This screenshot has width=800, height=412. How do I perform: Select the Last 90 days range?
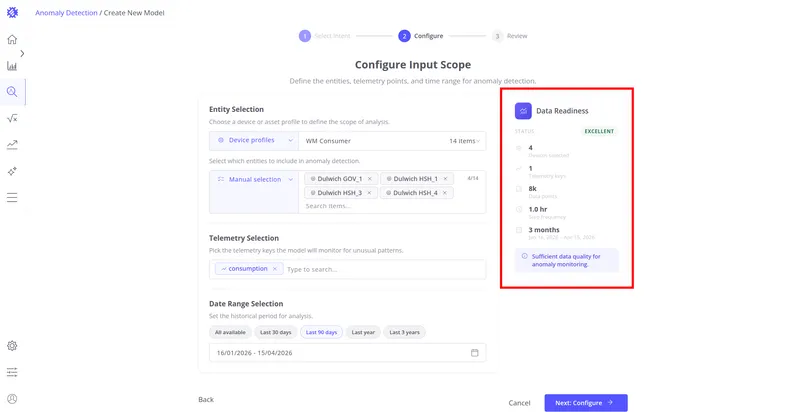pyautogui.click(x=321, y=332)
